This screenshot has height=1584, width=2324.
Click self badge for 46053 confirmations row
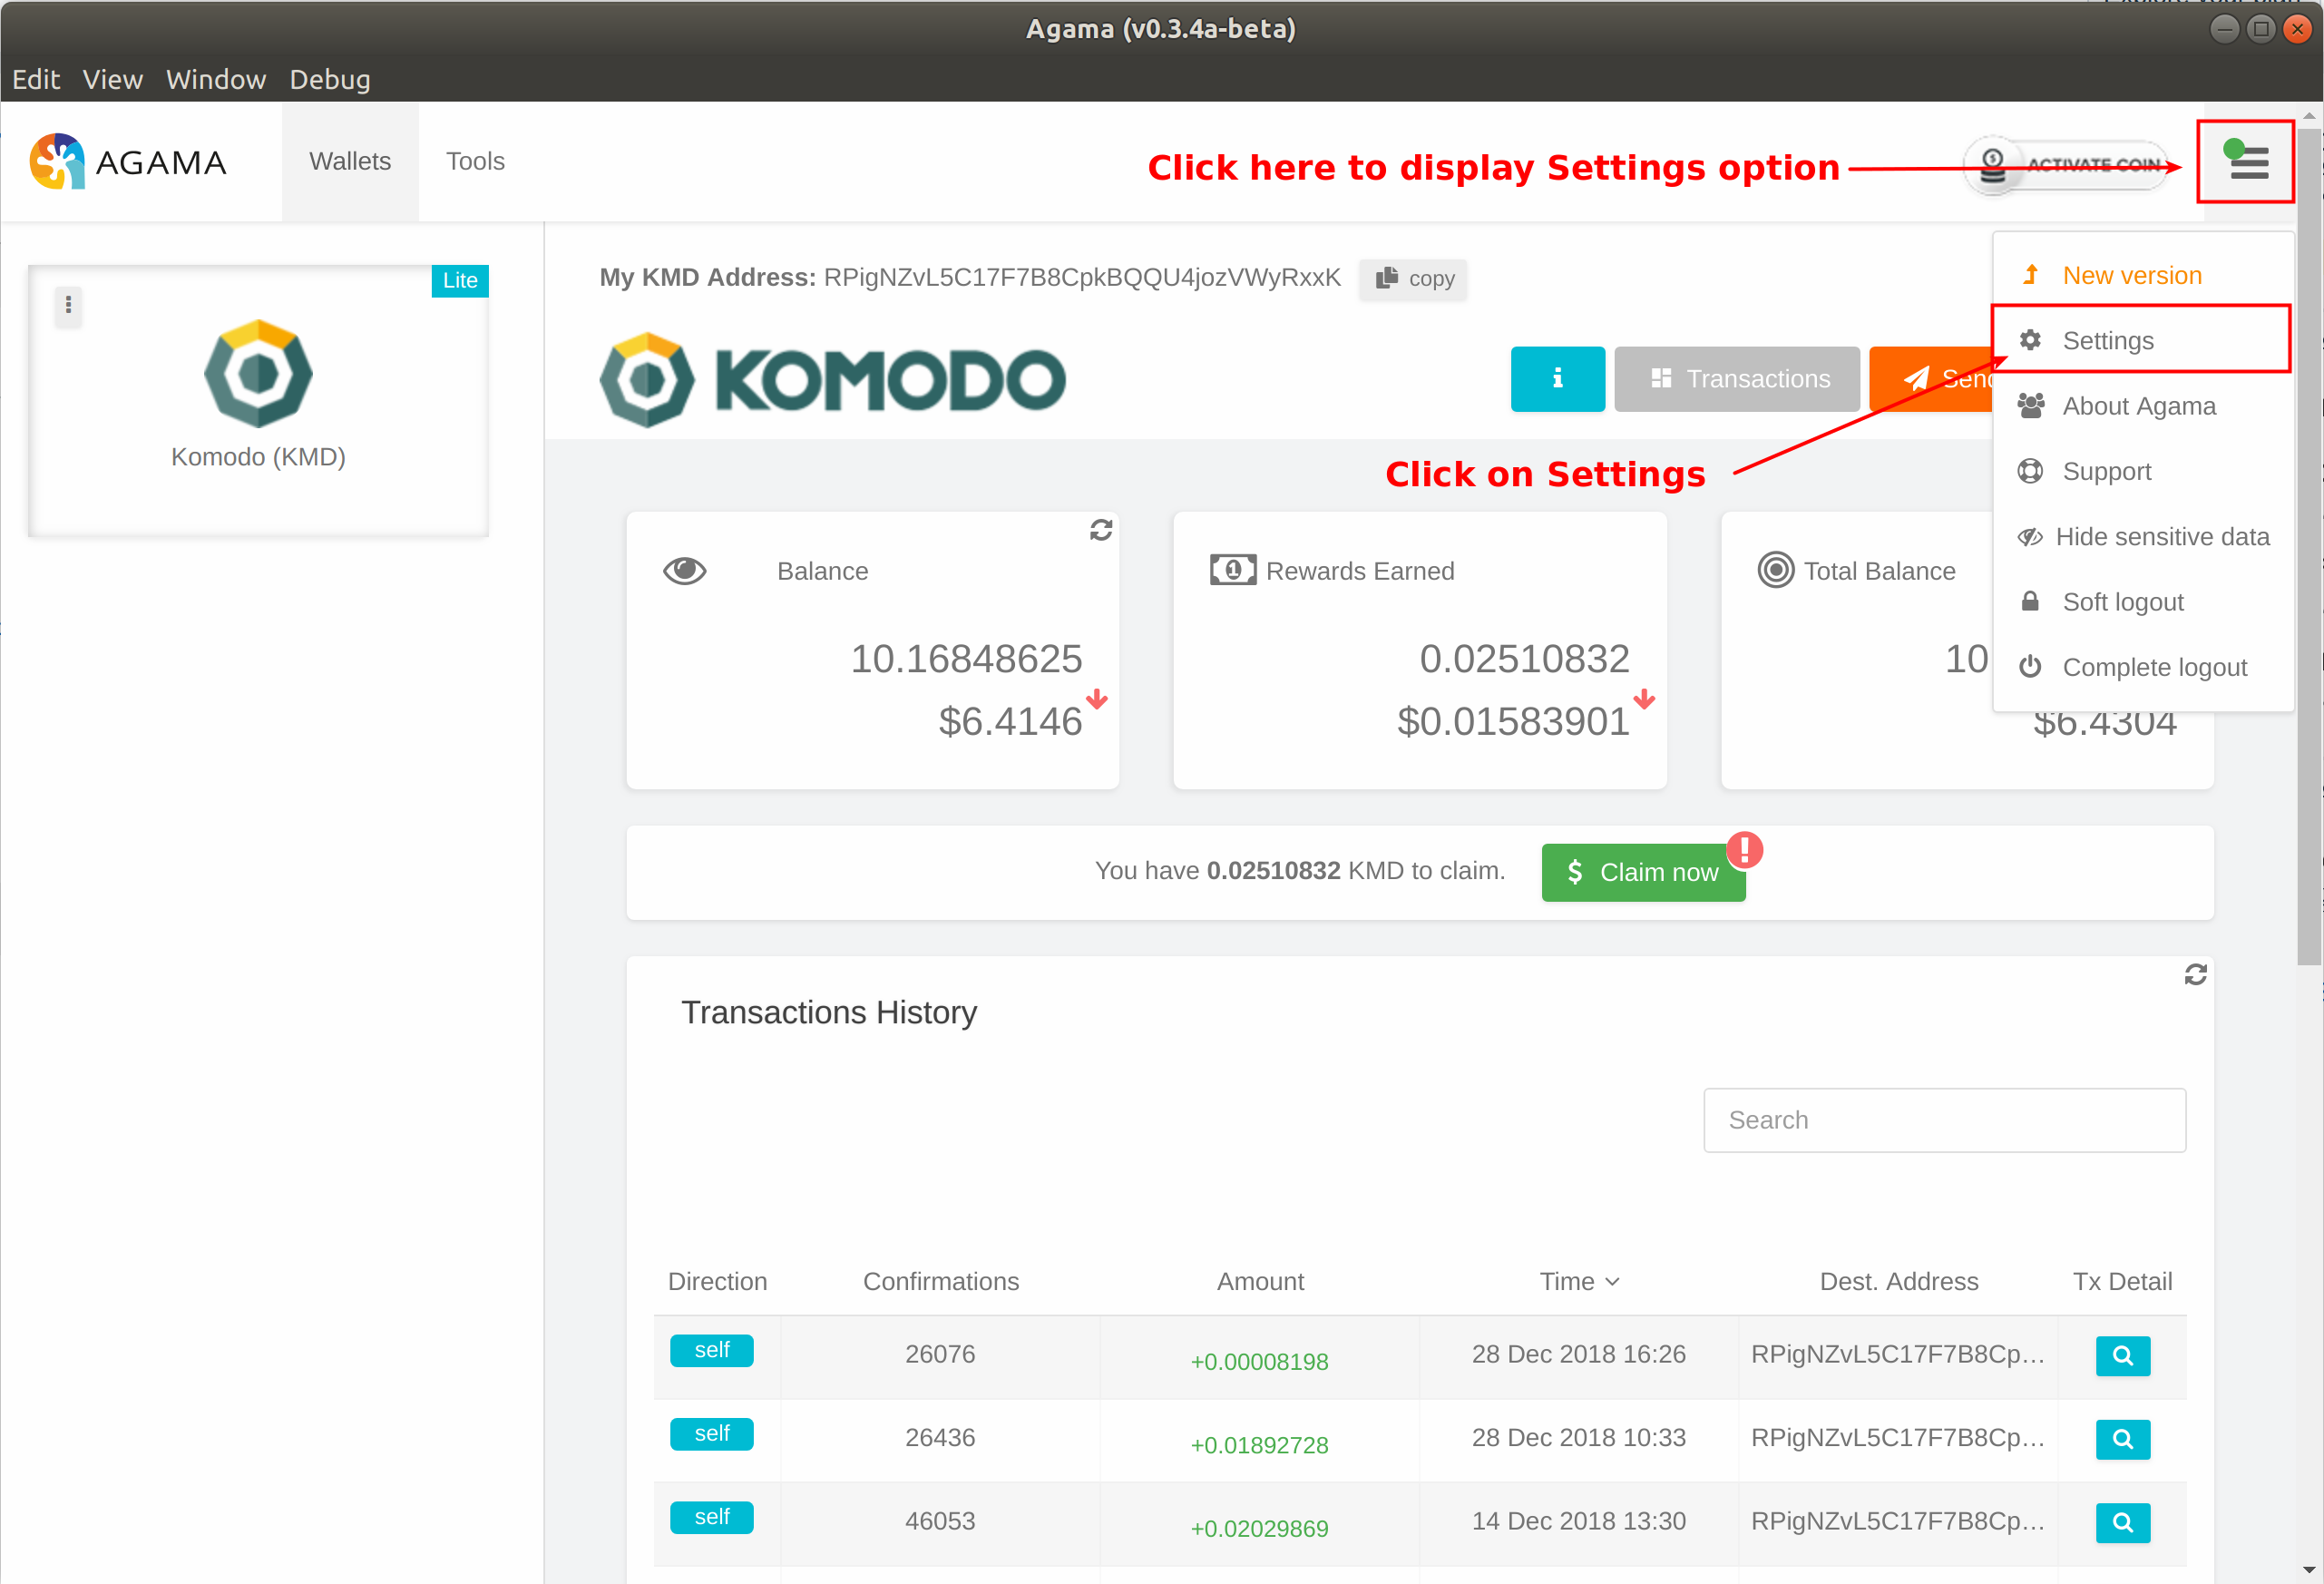click(x=711, y=1517)
